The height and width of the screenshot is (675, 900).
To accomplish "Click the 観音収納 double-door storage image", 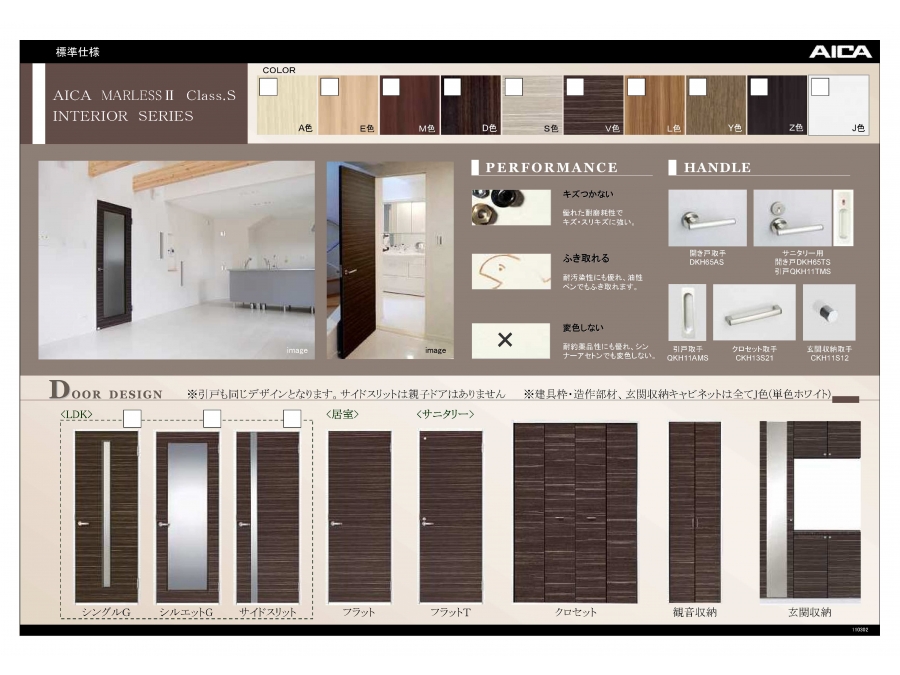I will (695, 513).
